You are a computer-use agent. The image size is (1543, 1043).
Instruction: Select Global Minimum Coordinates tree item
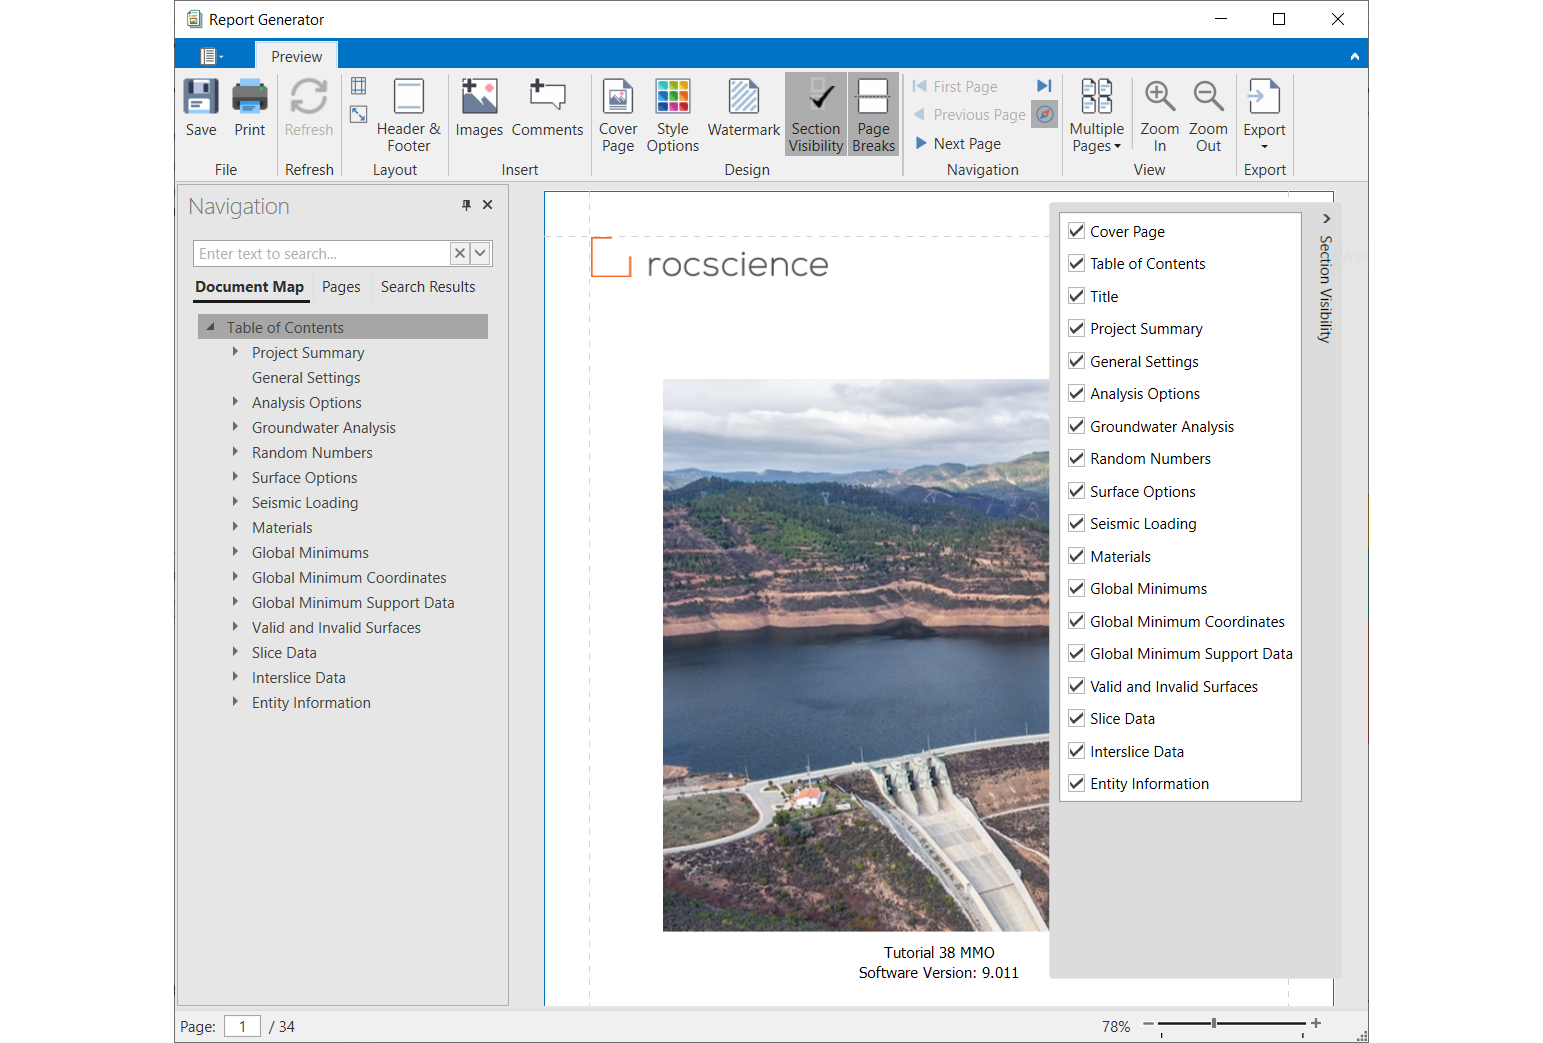pos(349,577)
